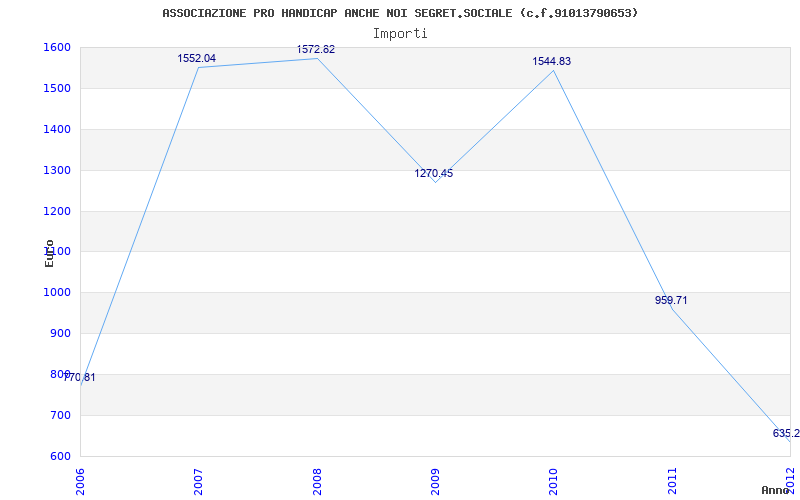The height and width of the screenshot is (500, 800).
Task: Click the 770.81 data label
Action: pyautogui.click(x=79, y=378)
